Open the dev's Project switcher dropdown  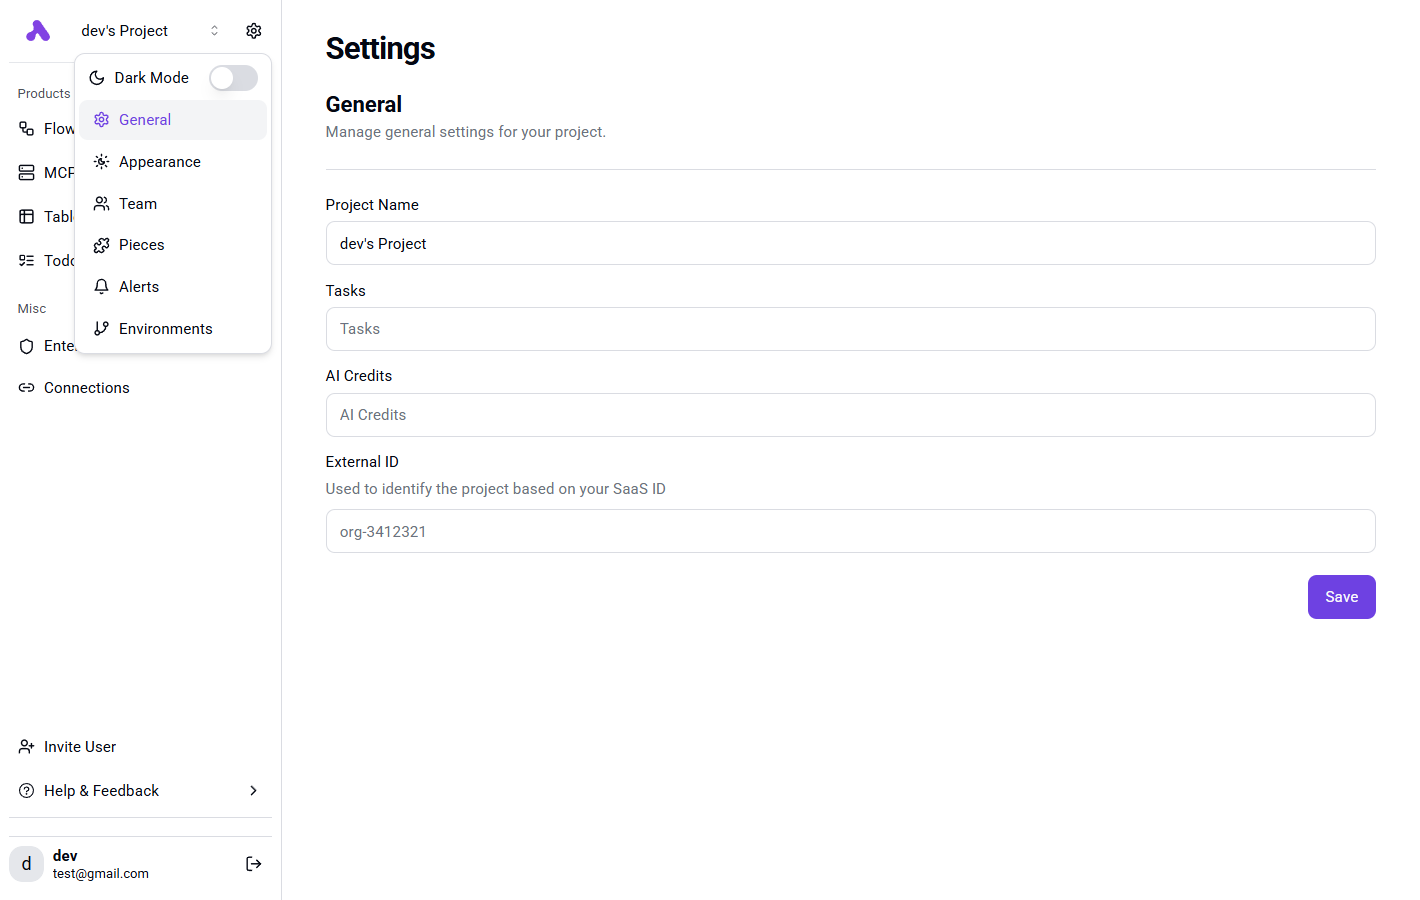click(150, 31)
